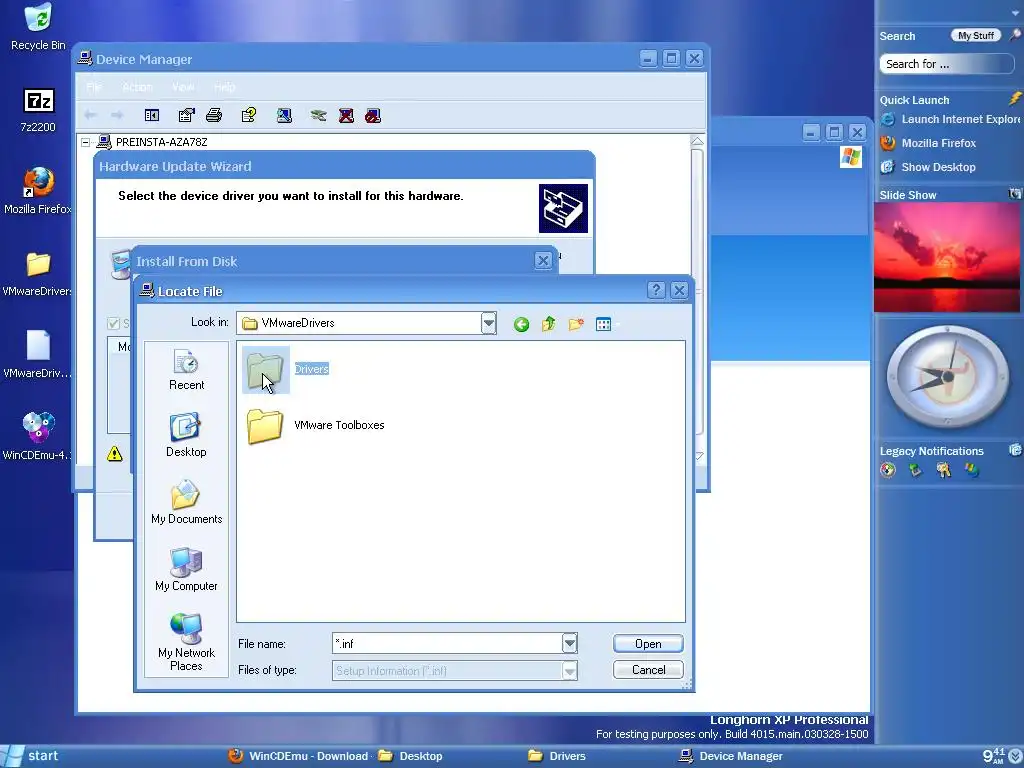Image resolution: width=1024 pixels, height=768 pixels.
Task: Open the View menu icon in Locate File
Action: (604, 324)
